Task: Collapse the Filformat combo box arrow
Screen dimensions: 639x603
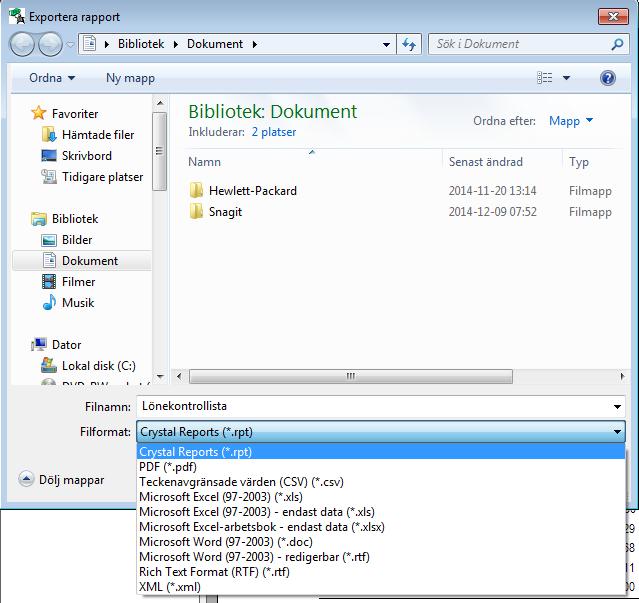Action: pyautogui.click(x=617, y=431)
